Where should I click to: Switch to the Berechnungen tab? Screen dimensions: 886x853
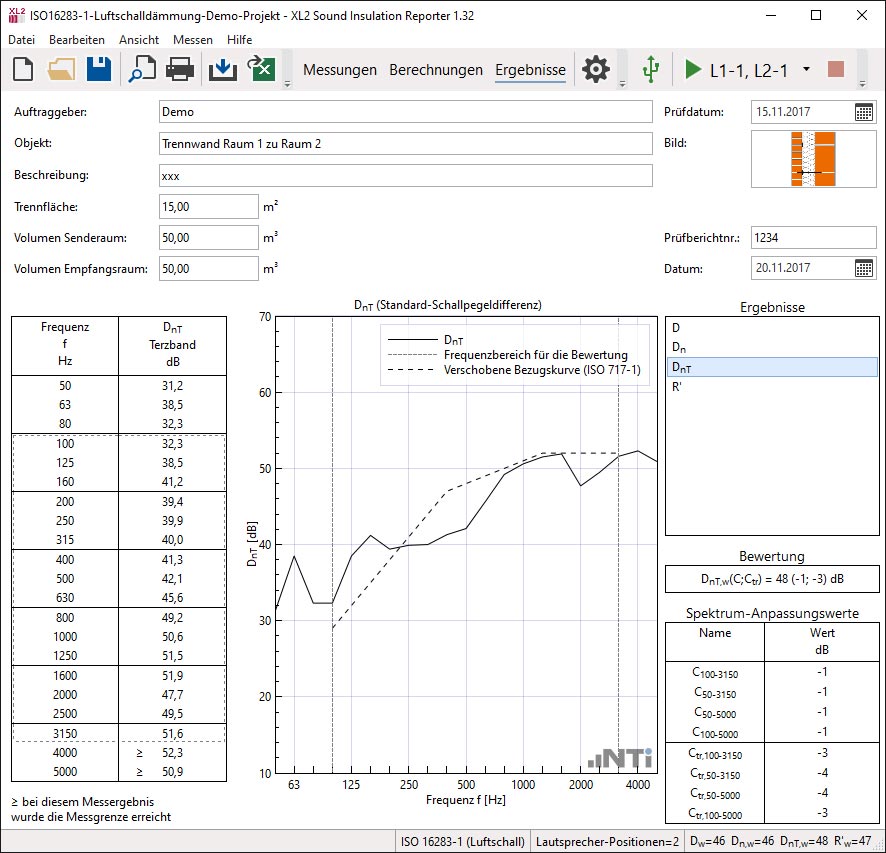coord(436,70)
